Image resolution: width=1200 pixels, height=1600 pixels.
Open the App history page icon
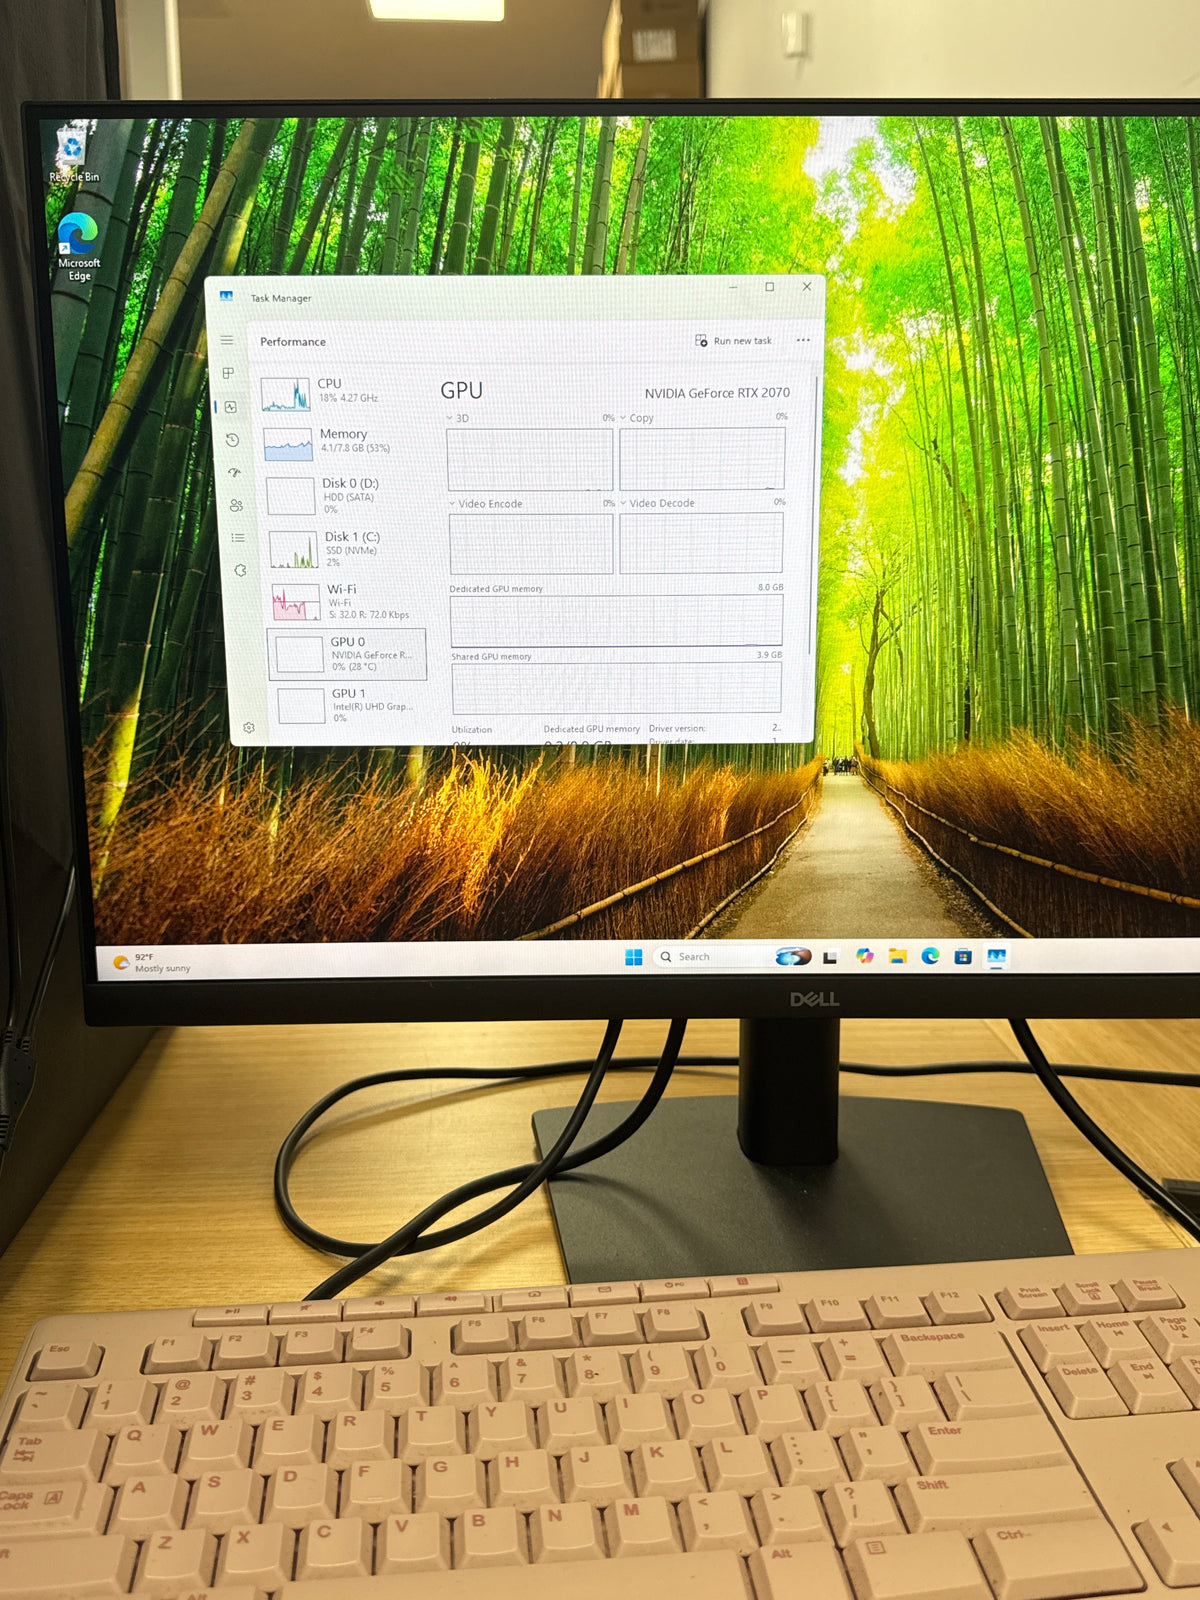232,440
